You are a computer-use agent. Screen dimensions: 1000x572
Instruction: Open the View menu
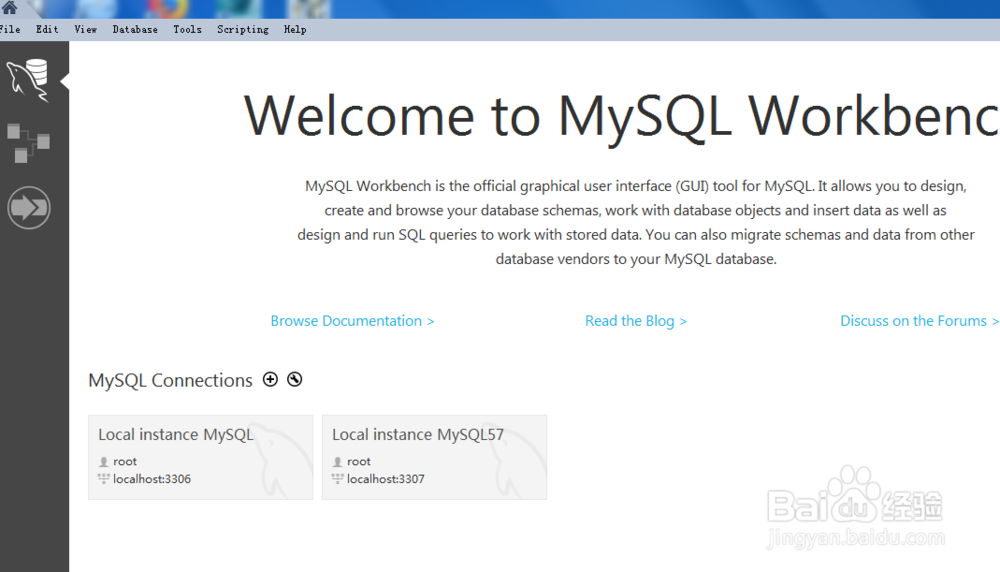[85, 29]
